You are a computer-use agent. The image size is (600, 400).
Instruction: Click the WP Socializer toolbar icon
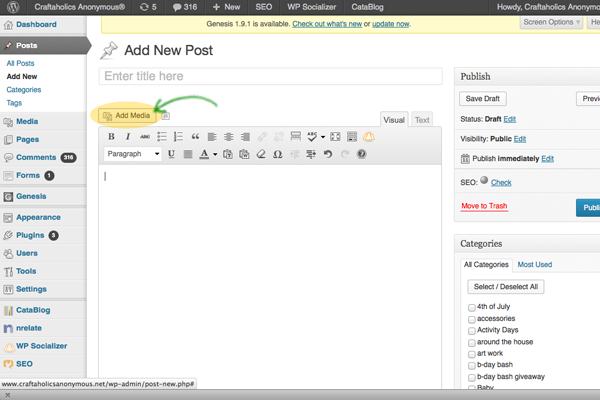click(x=369, y=137)
